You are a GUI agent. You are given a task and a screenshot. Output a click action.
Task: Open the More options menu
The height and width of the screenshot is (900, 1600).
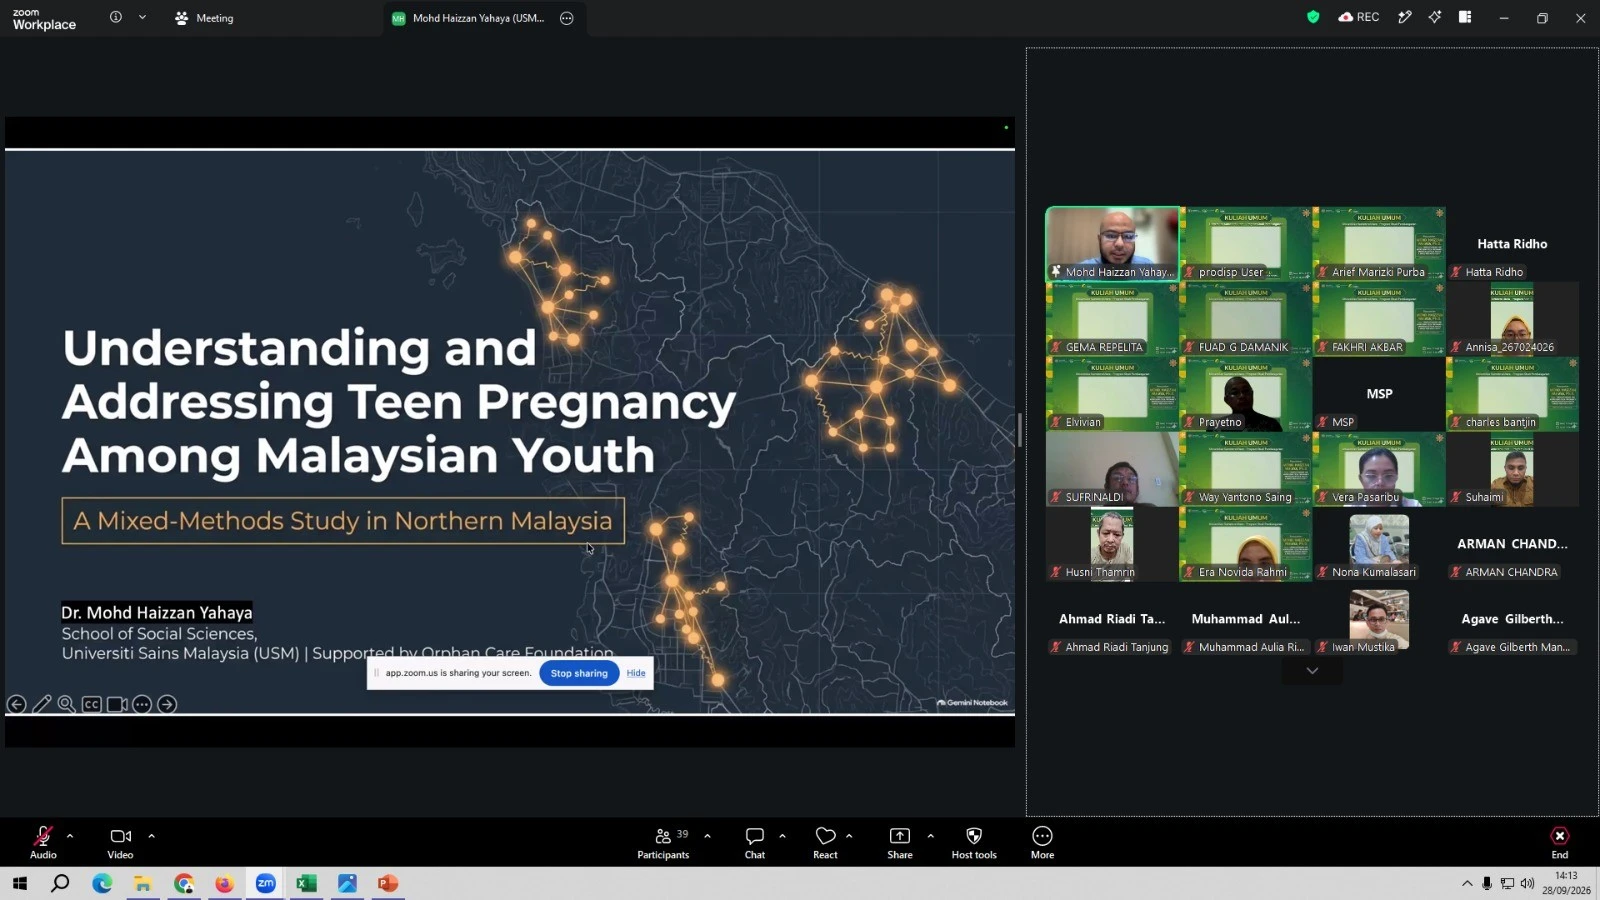tap(1042, 842)
